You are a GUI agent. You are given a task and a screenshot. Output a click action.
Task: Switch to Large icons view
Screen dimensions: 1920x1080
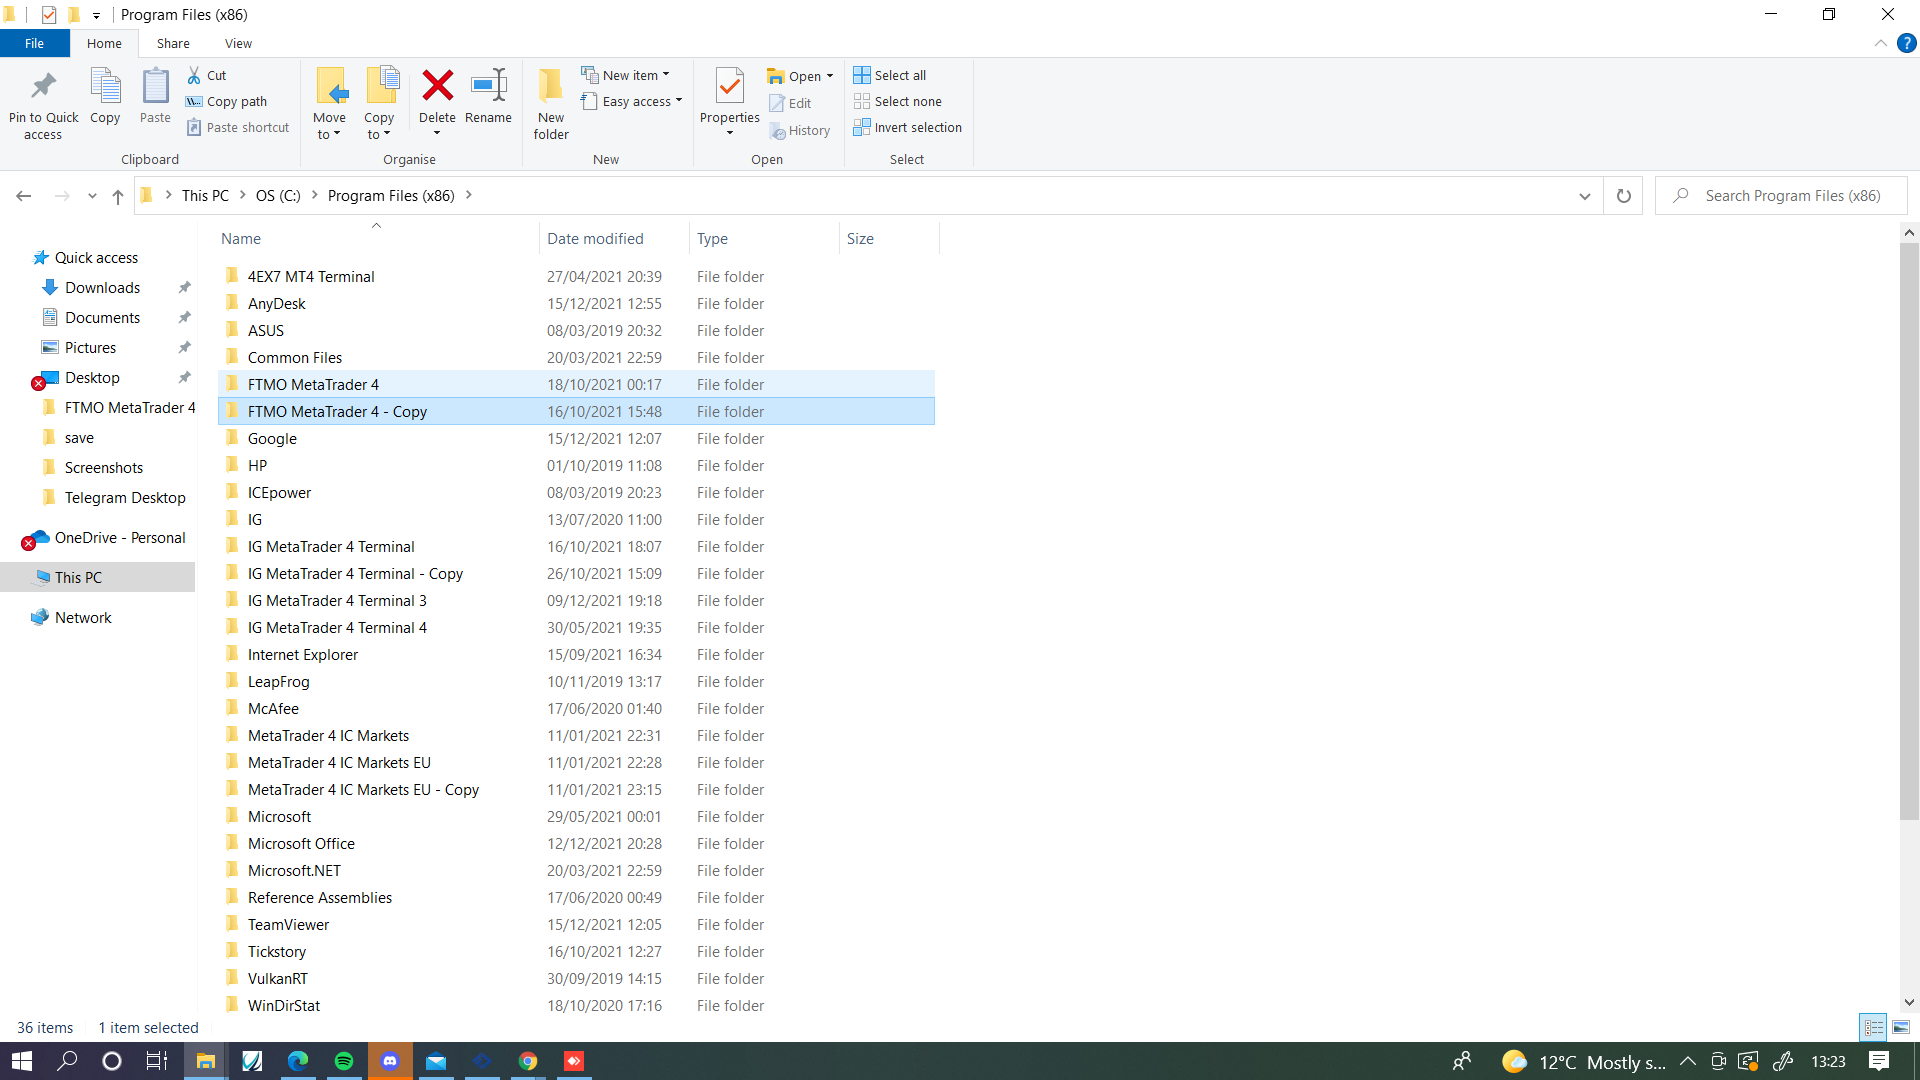point(1901,1027)
